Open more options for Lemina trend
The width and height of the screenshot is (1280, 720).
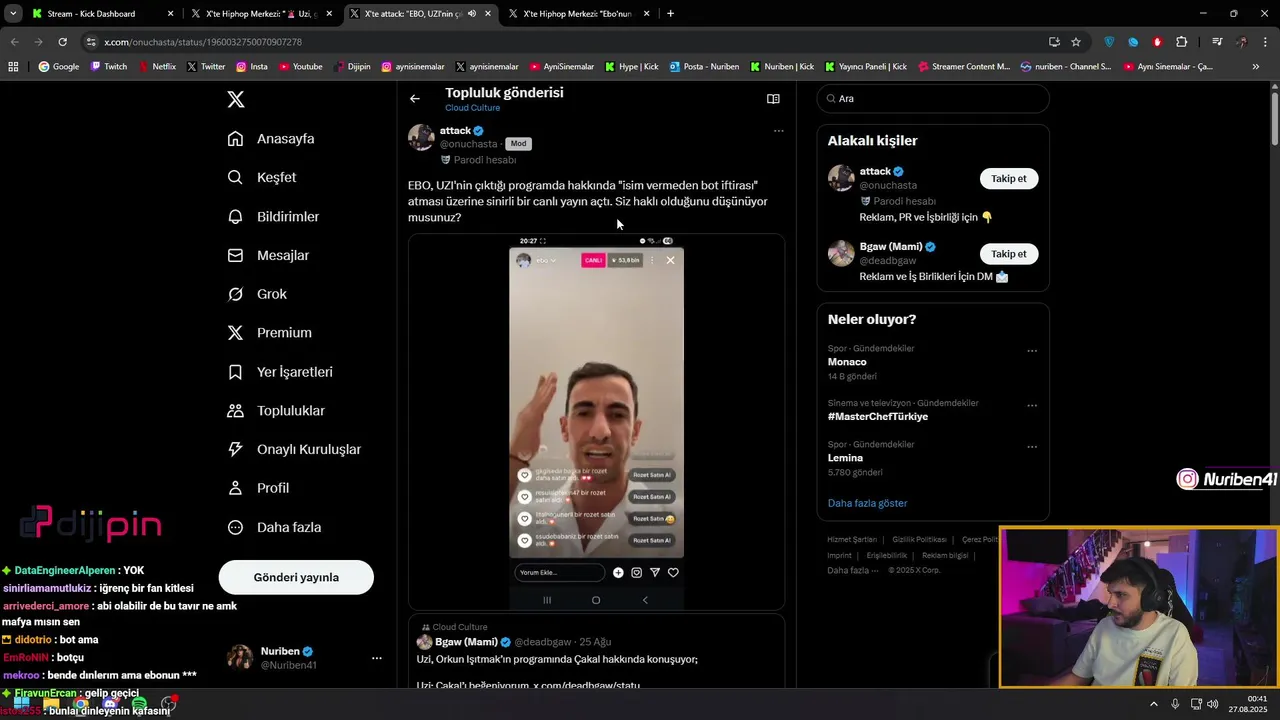click(x=1032, y=447)
